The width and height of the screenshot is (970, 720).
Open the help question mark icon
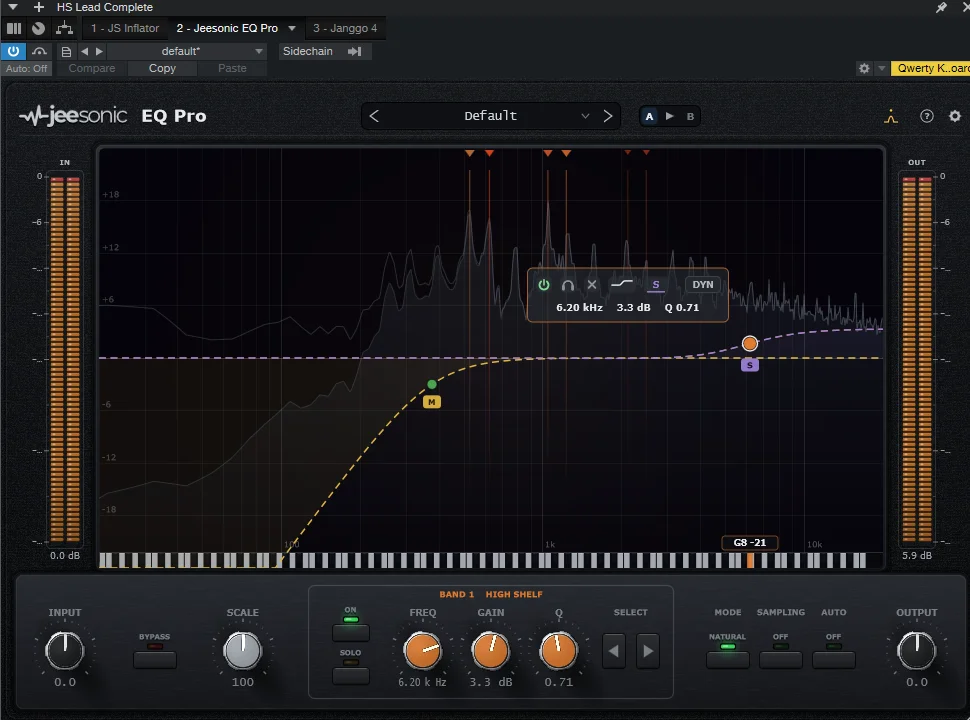pyautogui.click(x=927, y=116)
